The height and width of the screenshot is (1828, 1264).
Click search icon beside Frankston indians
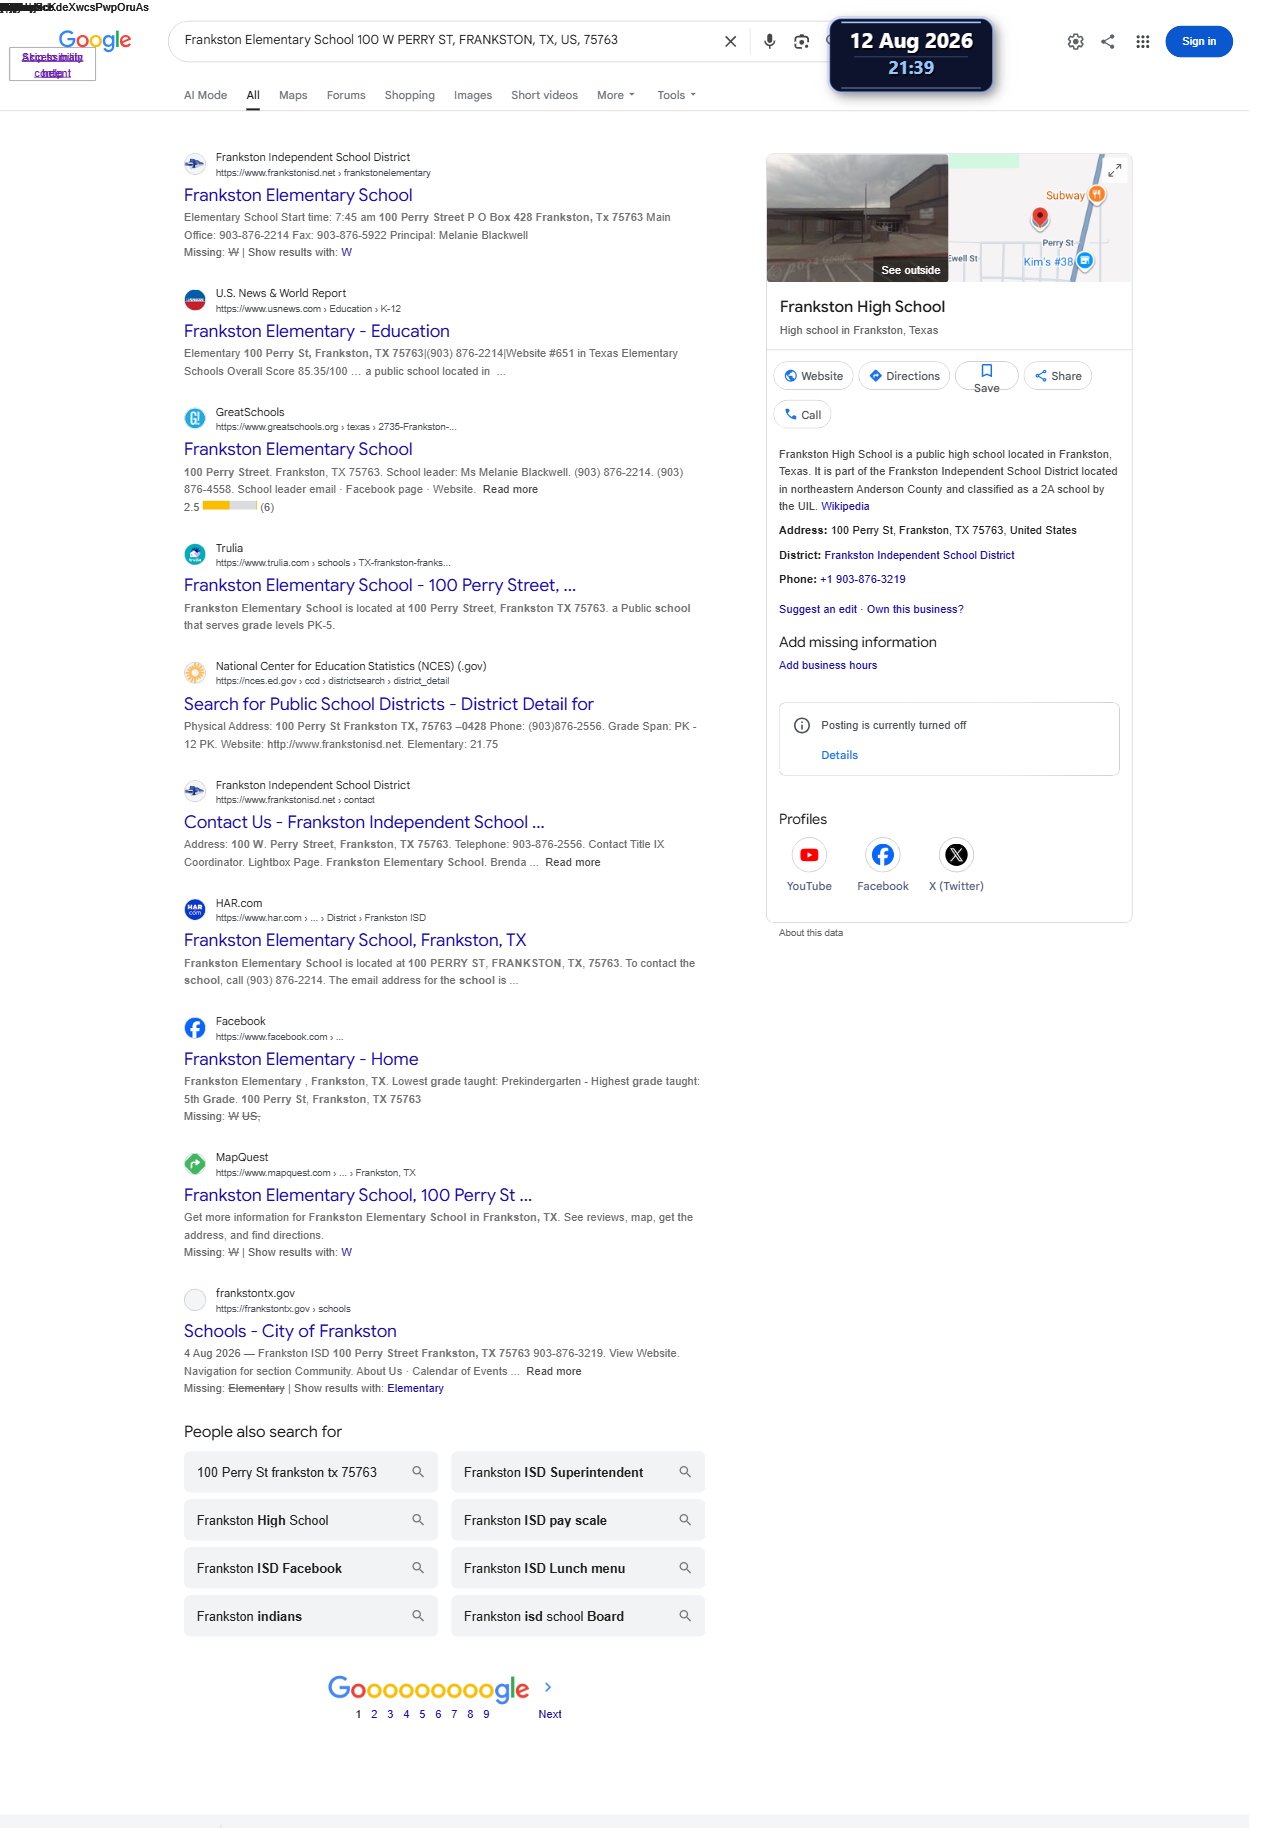click(x=418, y=1616)
